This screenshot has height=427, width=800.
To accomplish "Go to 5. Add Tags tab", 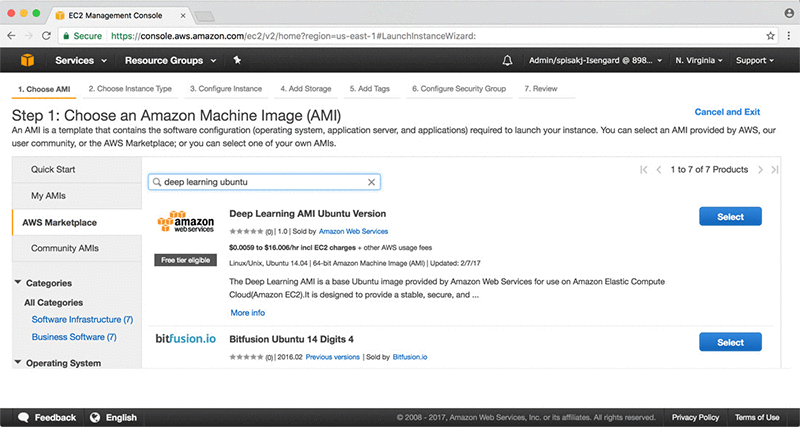I will (370, 89).
